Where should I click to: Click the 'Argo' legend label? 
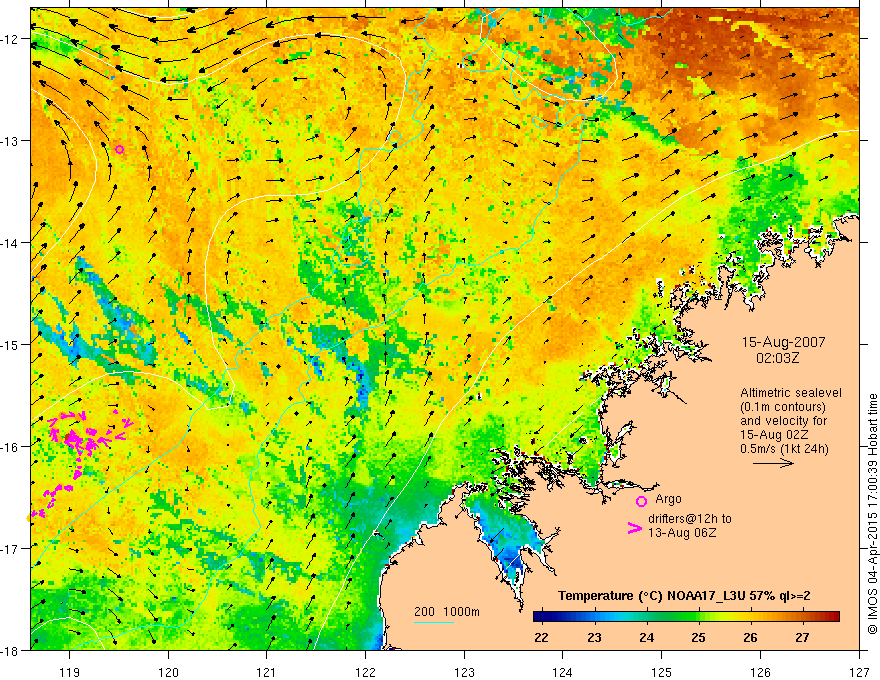click(668, 499)
